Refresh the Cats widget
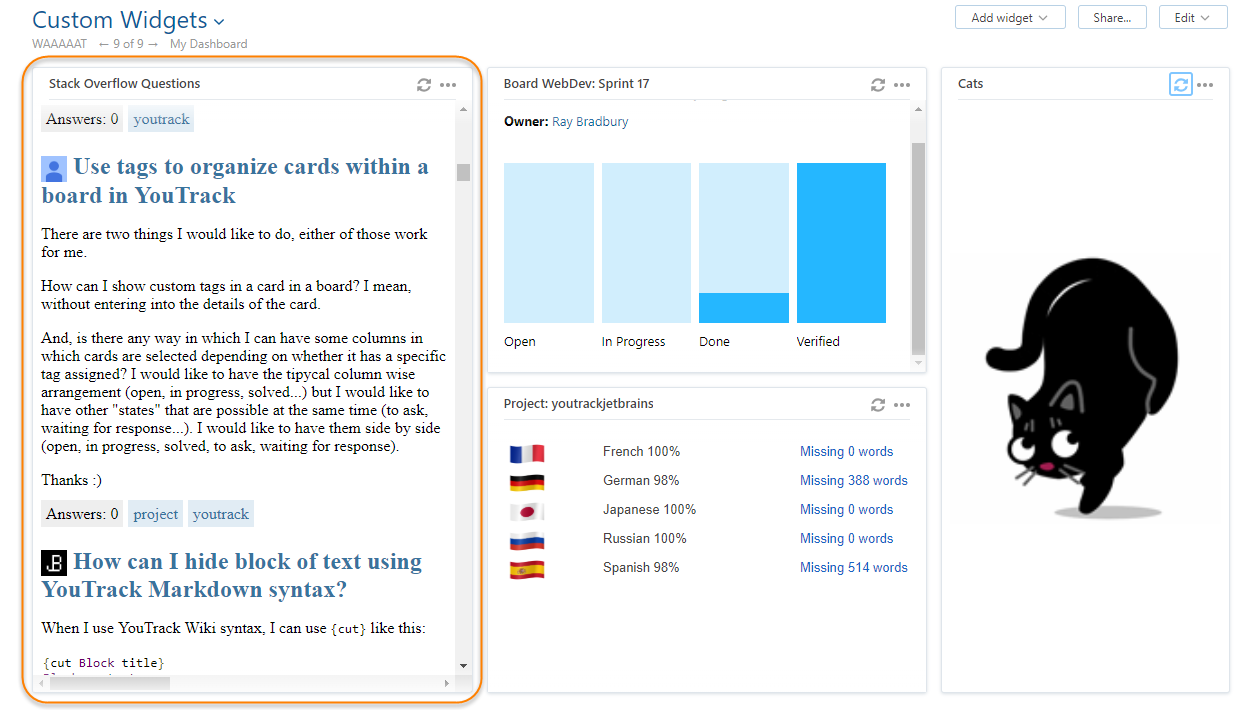 [1181, 85]
